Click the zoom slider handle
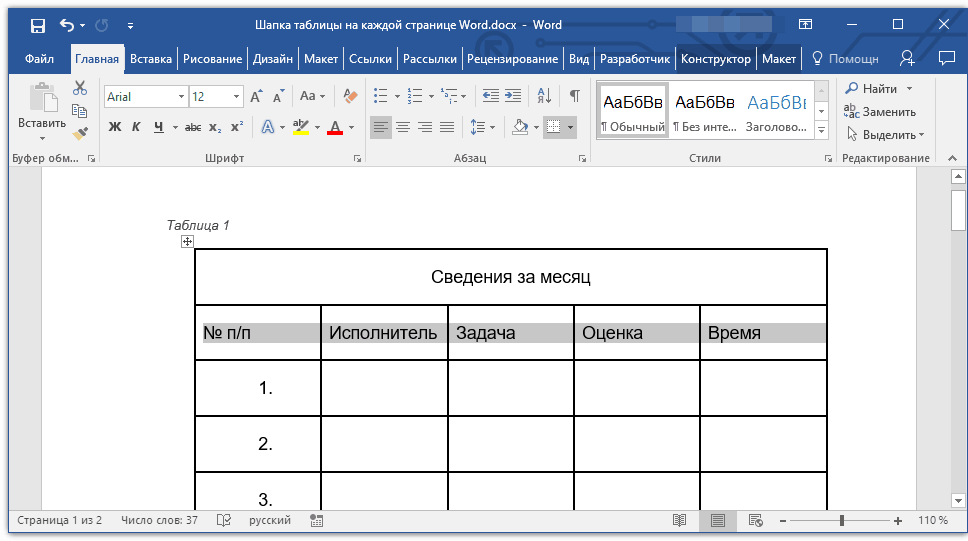This screenshot has width=968, height=541. (842, 521)
